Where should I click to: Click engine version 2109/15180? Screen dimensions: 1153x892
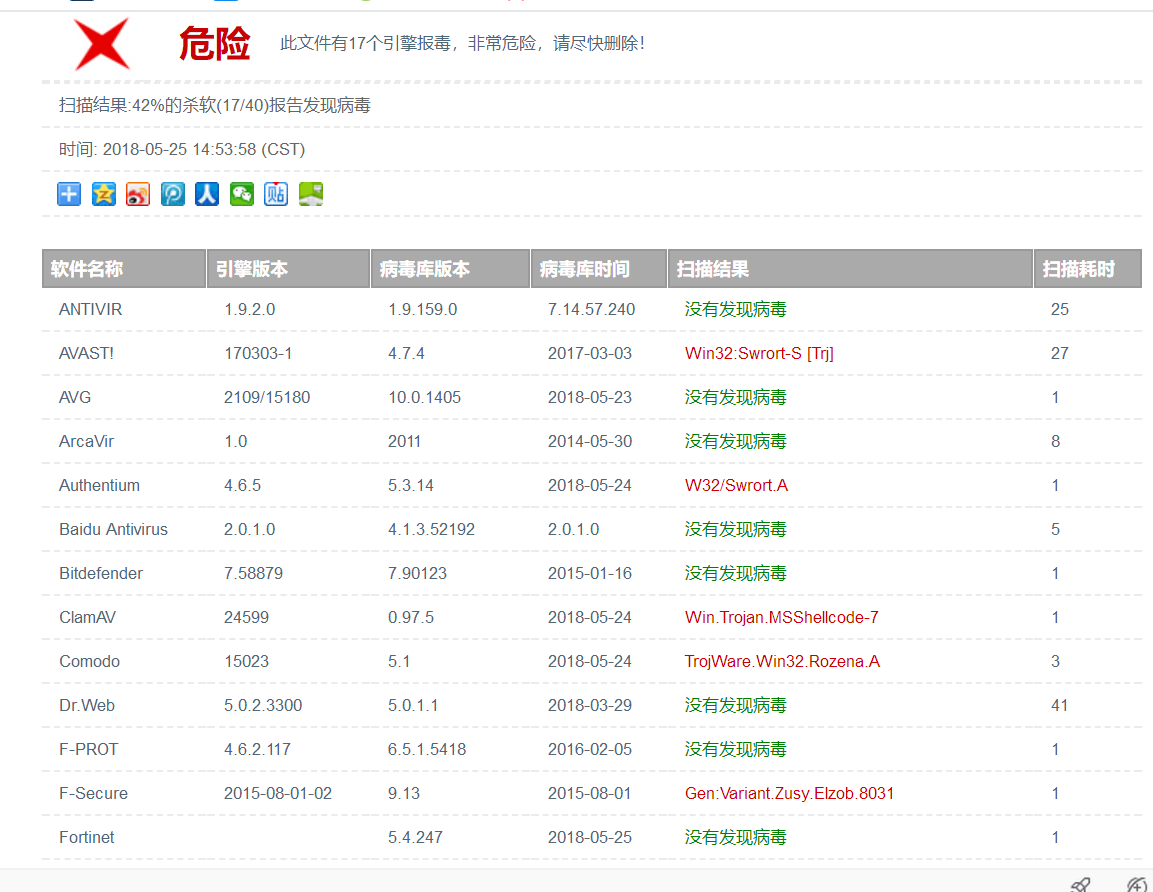pyautogui.click(x=267, y=398)
